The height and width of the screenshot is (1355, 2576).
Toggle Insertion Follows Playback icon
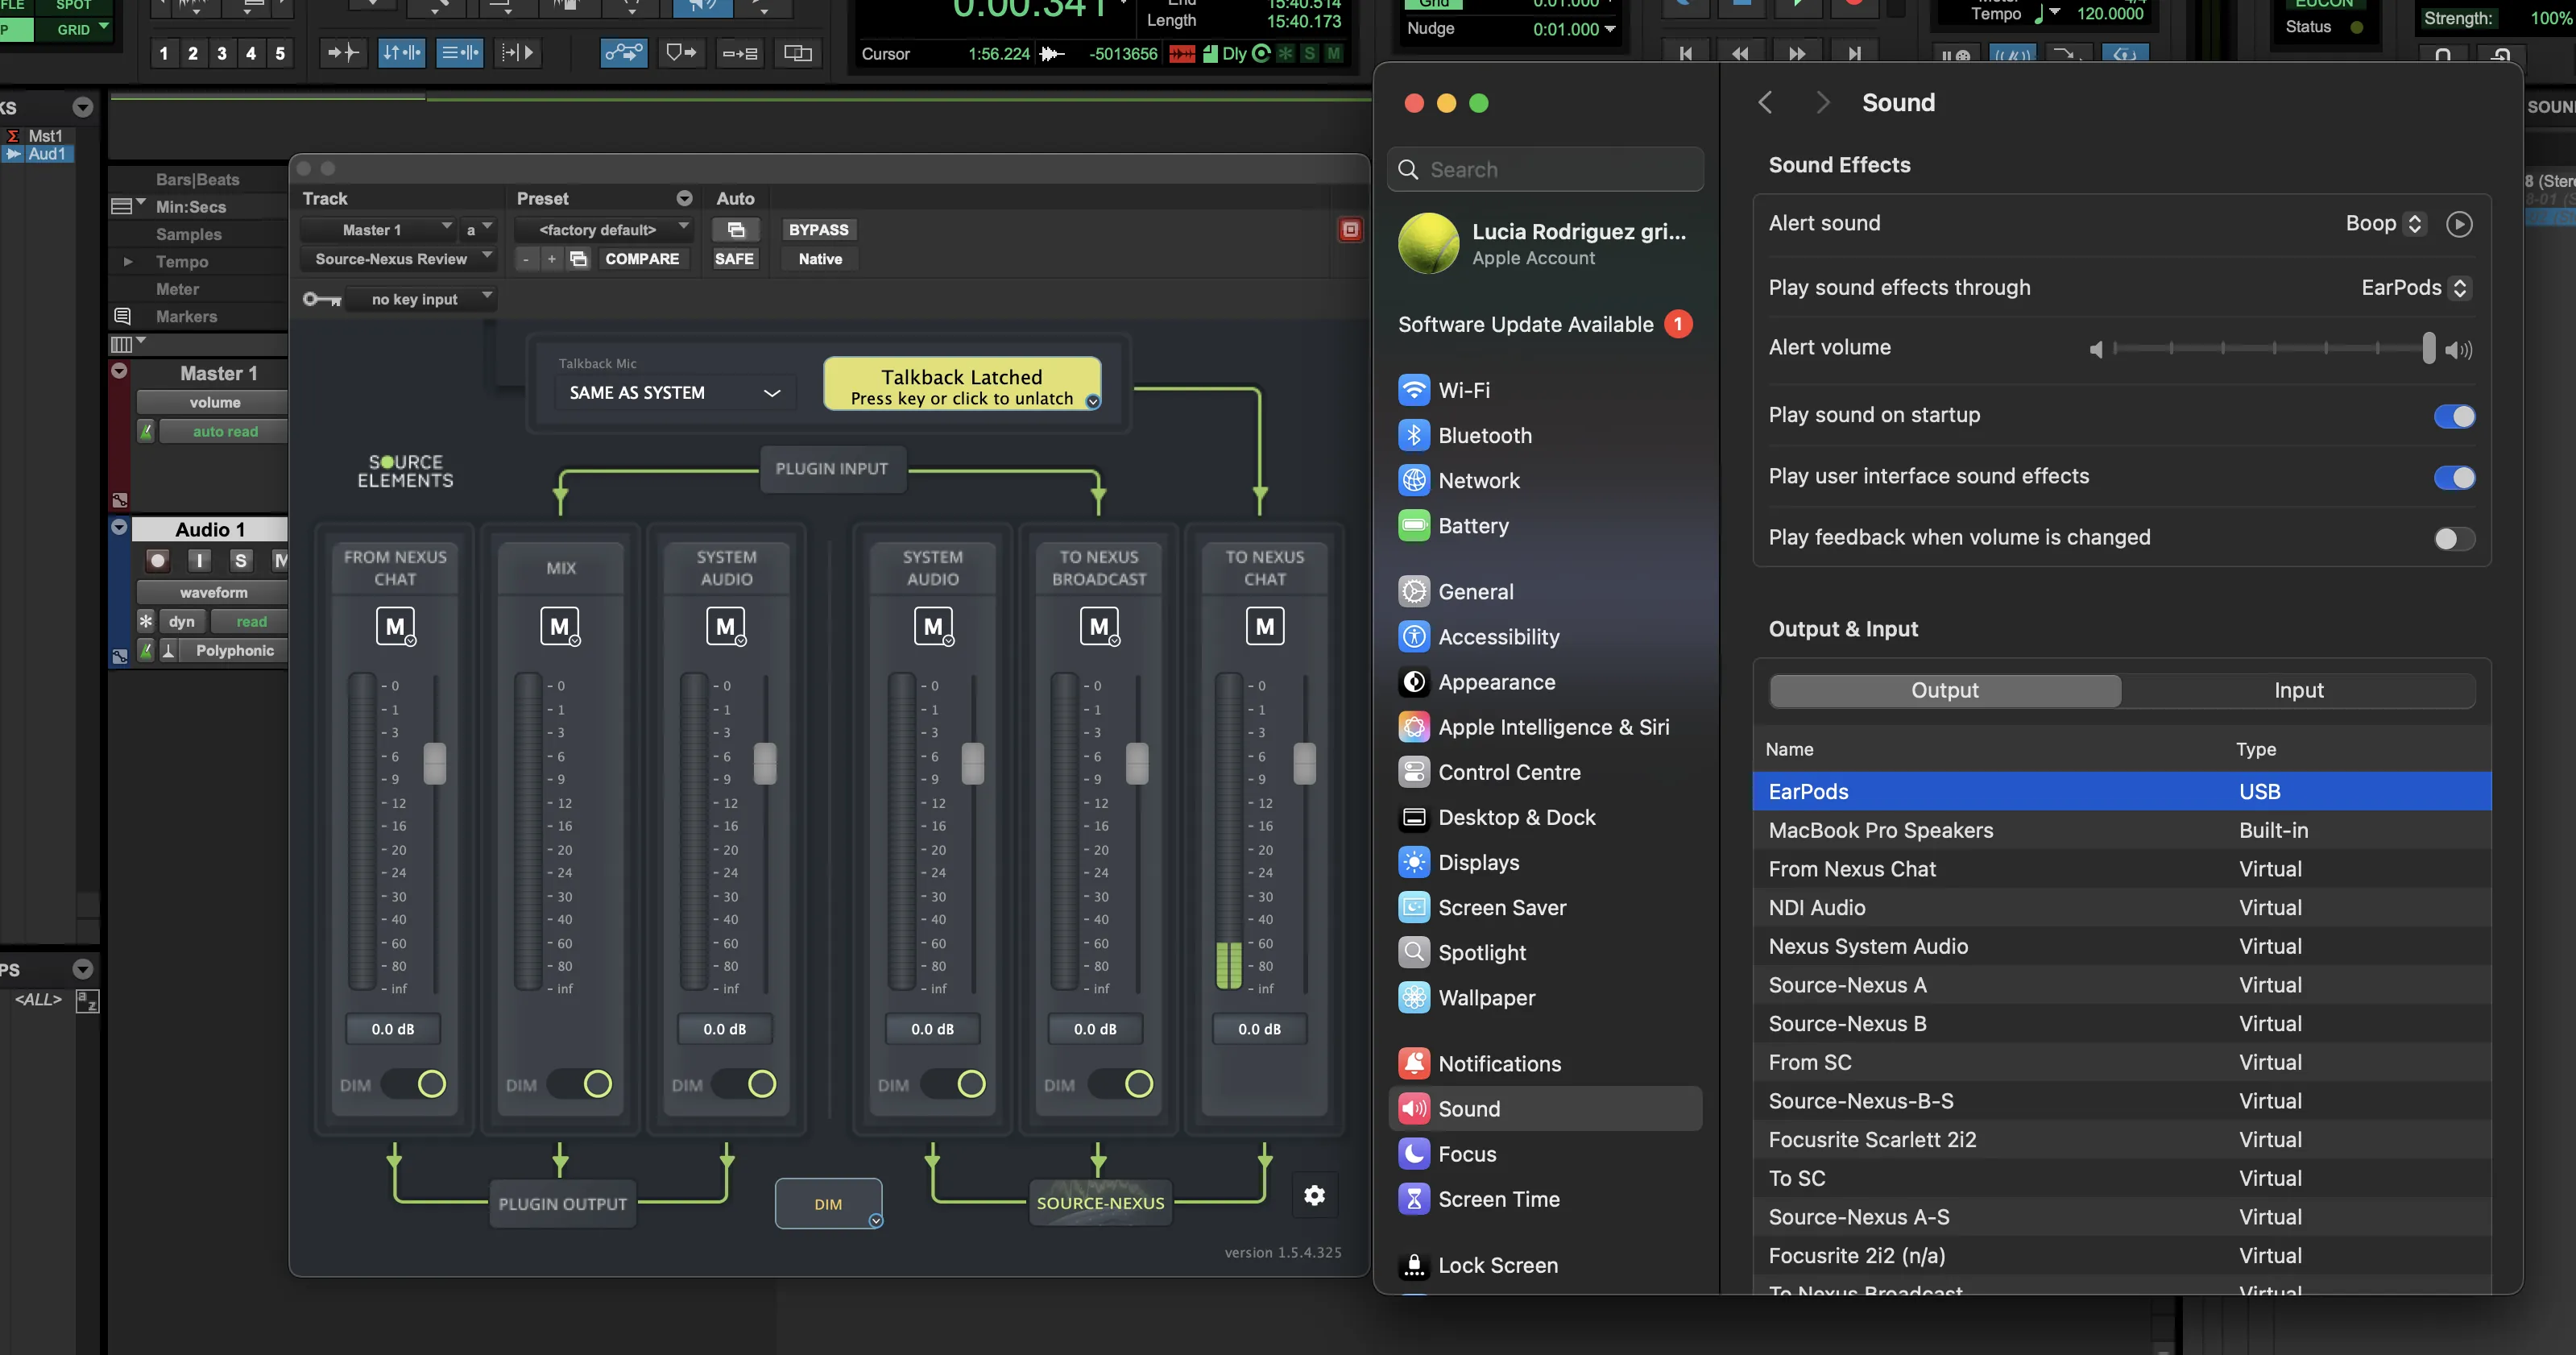pyautogui.click(x=518, y=53)
